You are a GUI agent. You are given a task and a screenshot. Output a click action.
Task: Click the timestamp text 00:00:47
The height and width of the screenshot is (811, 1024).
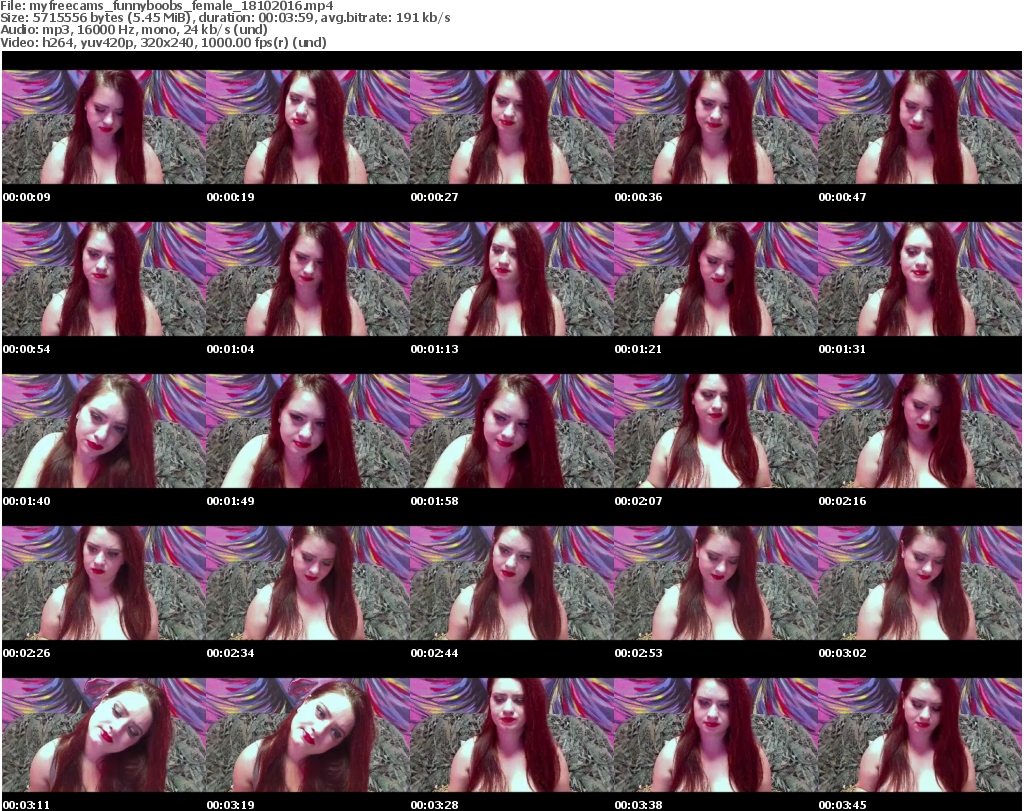pyautogui.click(x=842, y=197)
